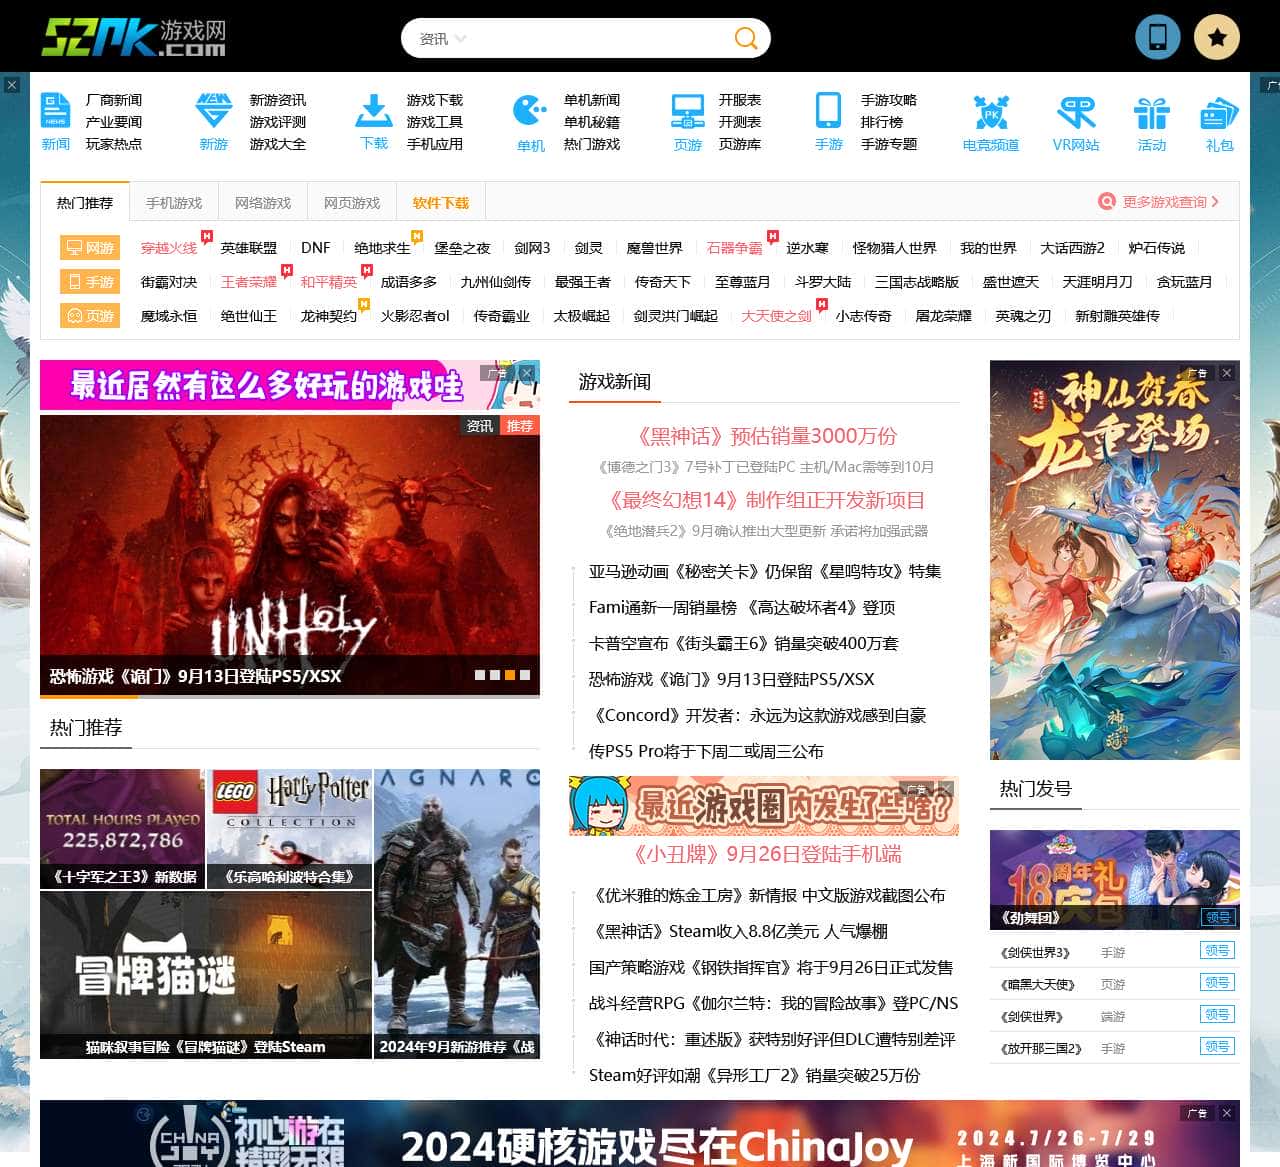Select the 资讯 tab on slideshow
The width and height of the screenshot is (1280, 1167).
[480, 426]
